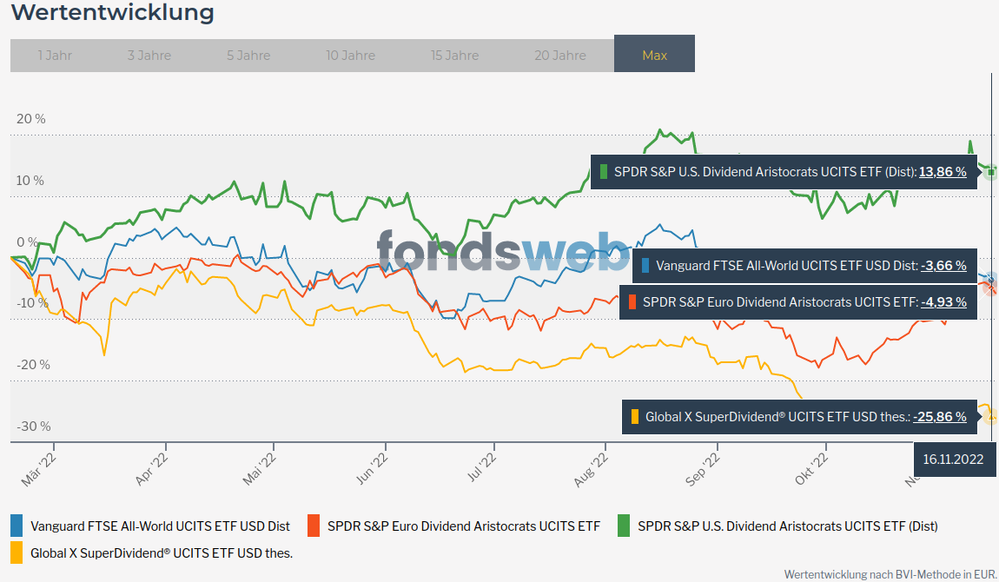Select the 20 Jahre tab
This screenshot has width=999, height=582.
point(560,55)
